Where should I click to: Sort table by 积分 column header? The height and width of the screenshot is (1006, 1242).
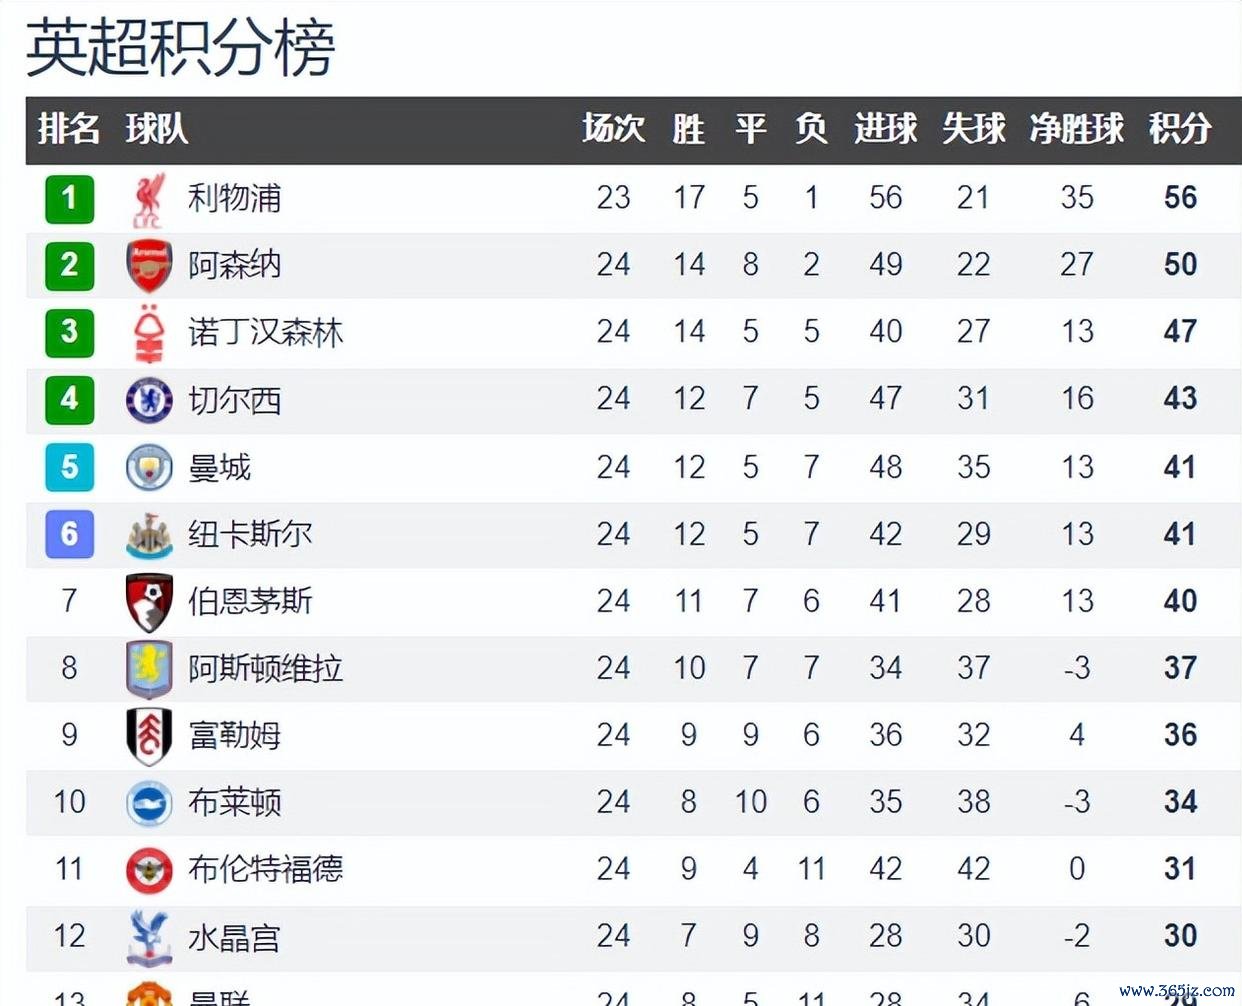(1180, 129)
